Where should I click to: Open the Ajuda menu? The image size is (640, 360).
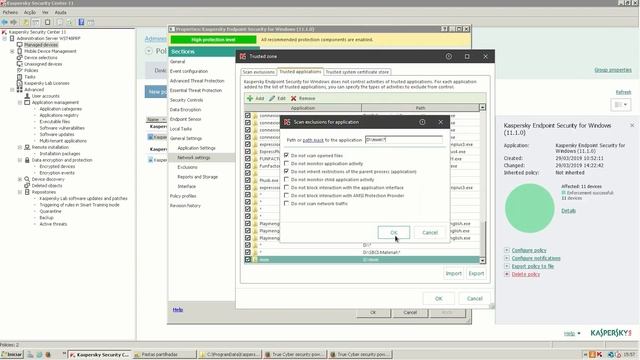pyautogui.click(x=60, y=12)
